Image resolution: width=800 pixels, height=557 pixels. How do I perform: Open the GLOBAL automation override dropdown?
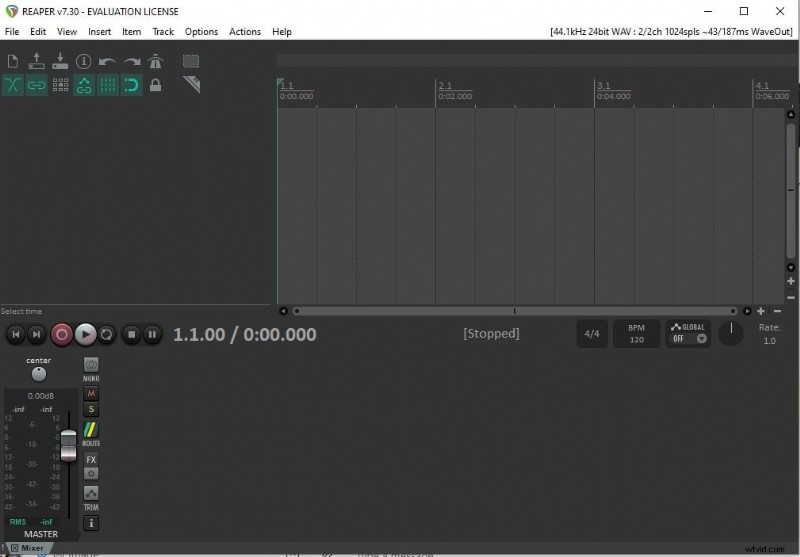coord(688,334)
